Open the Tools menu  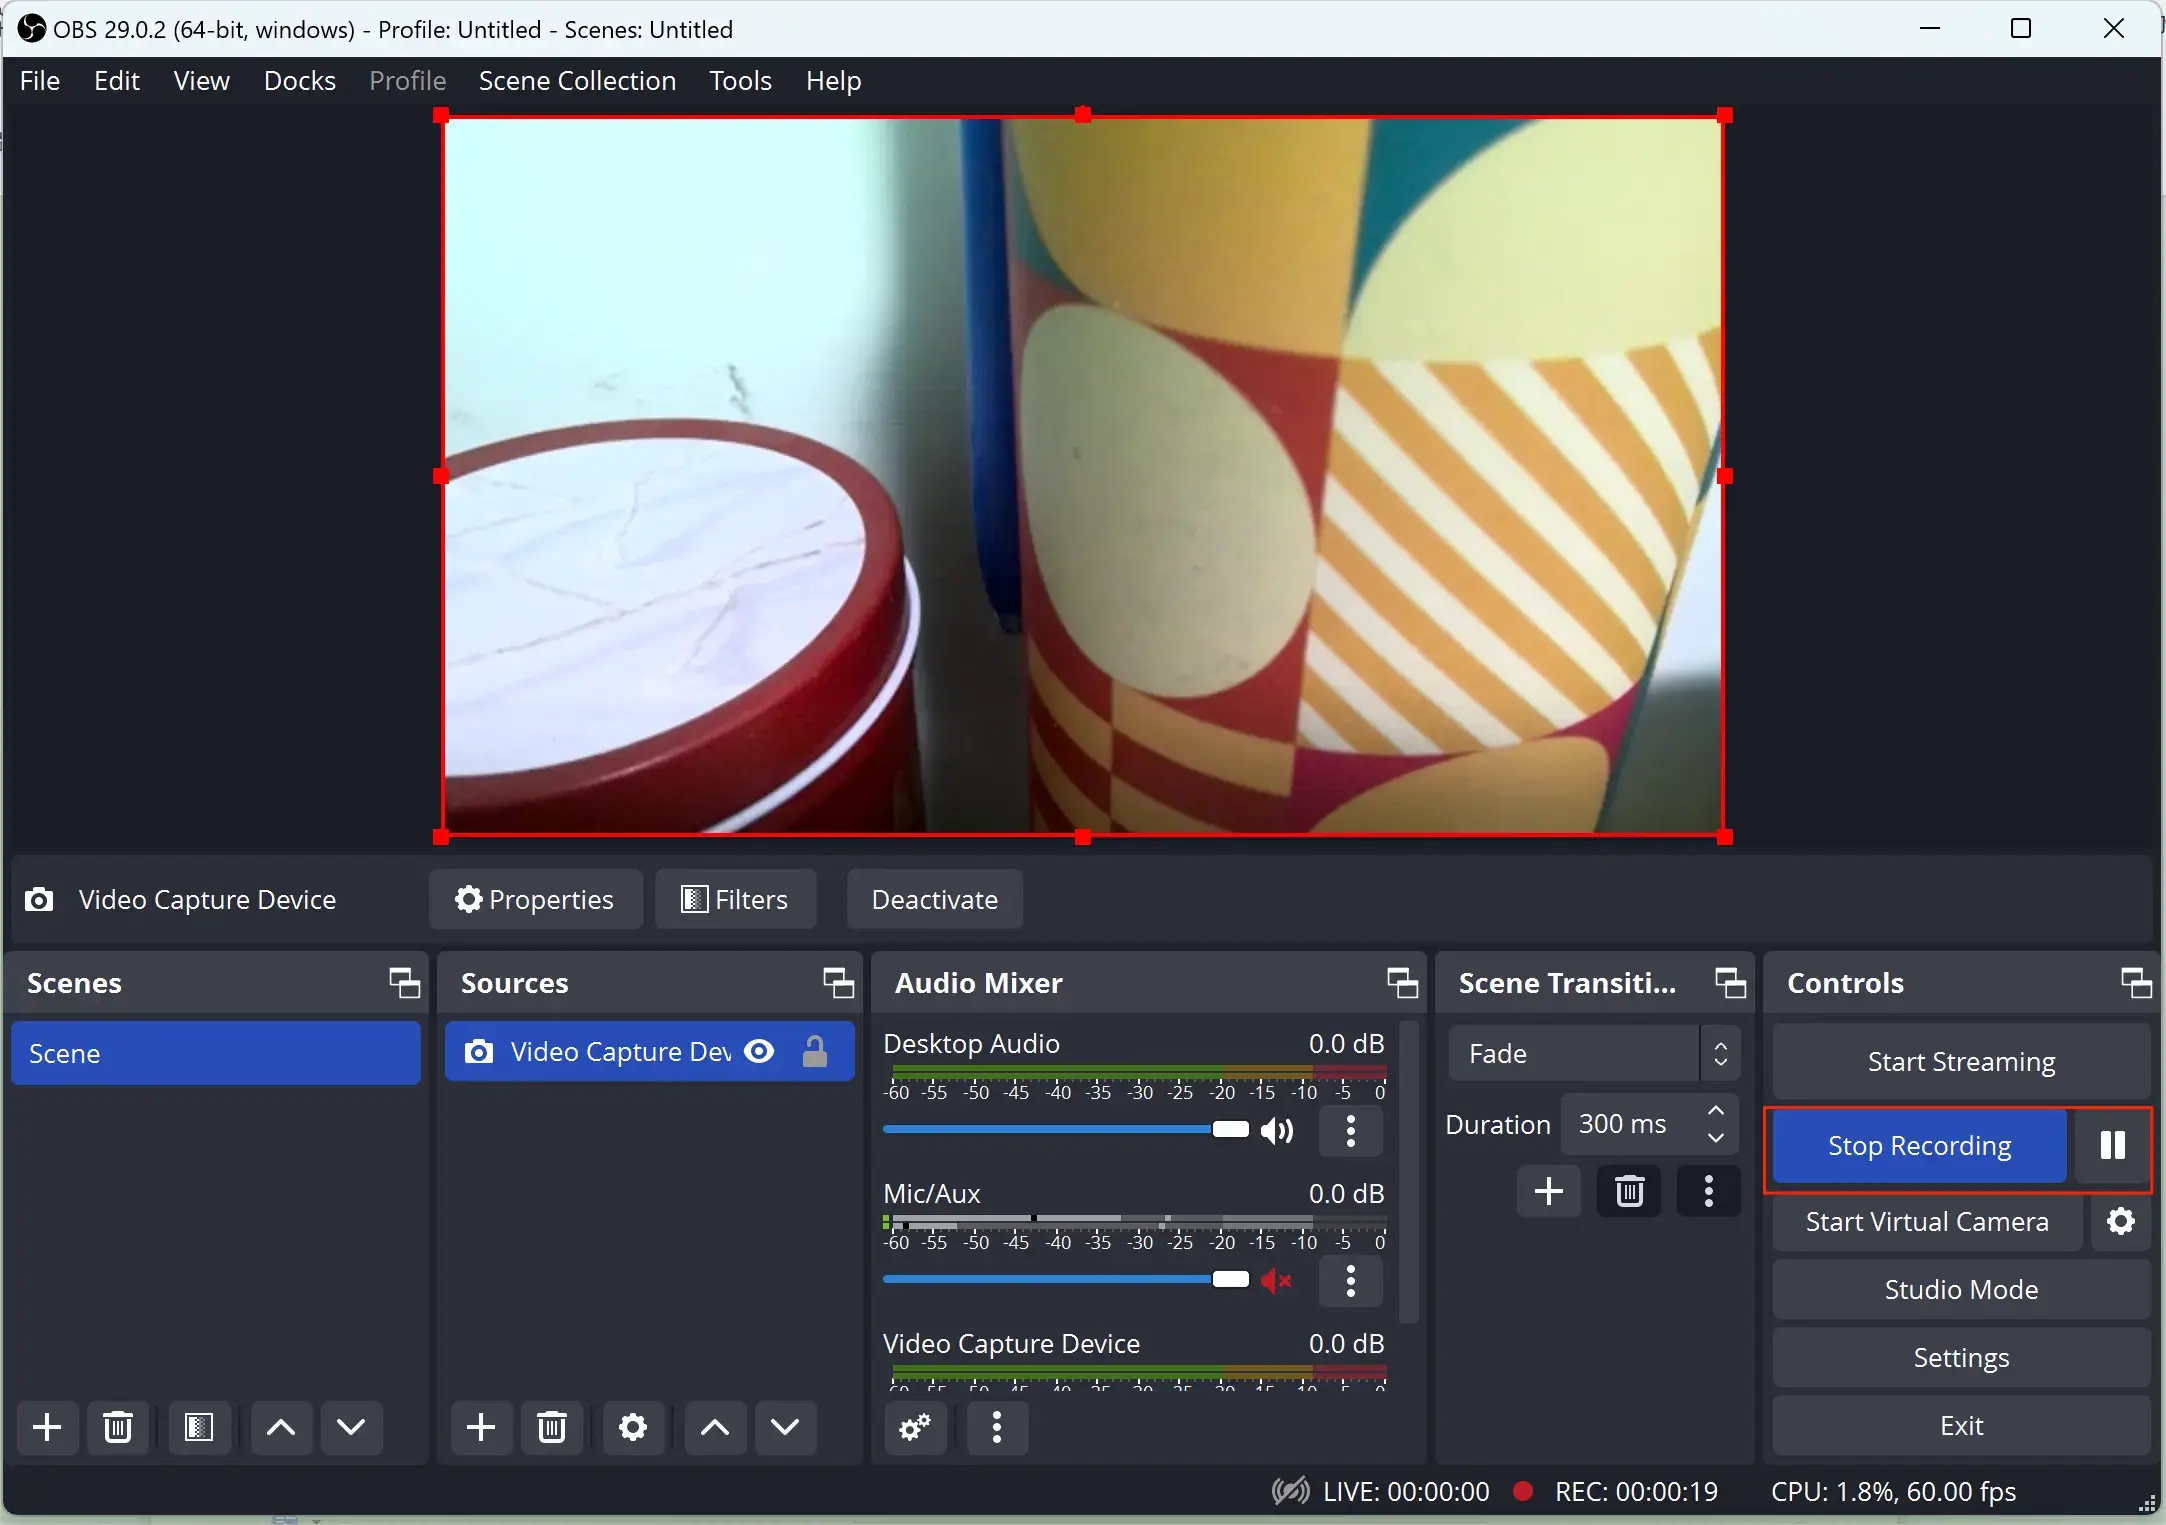click(x=741, y=79)
